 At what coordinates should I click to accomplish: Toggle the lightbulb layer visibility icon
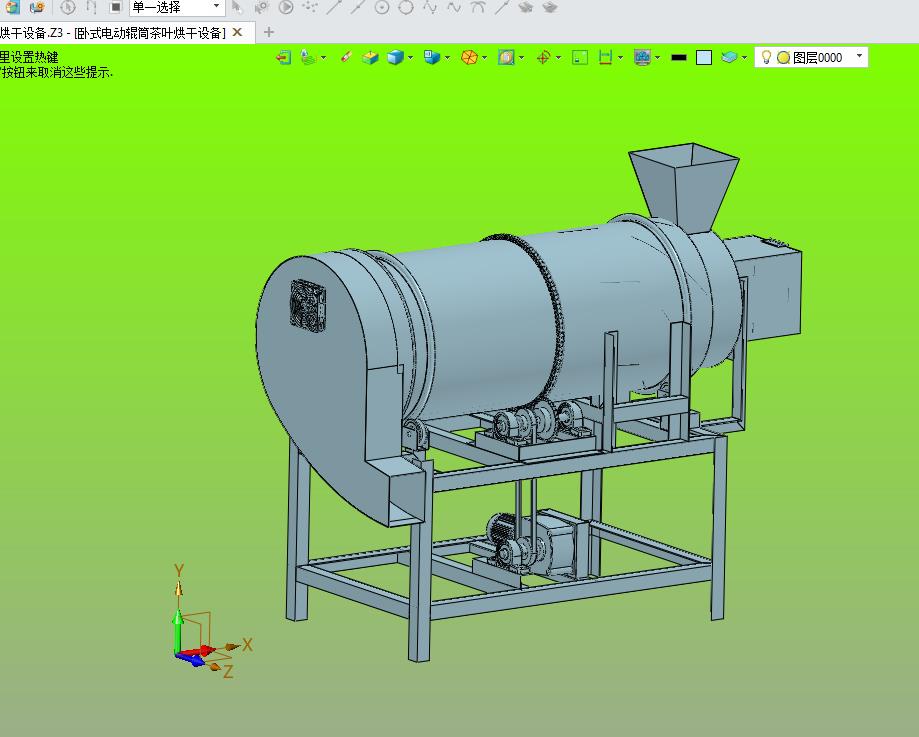(765, 57)
